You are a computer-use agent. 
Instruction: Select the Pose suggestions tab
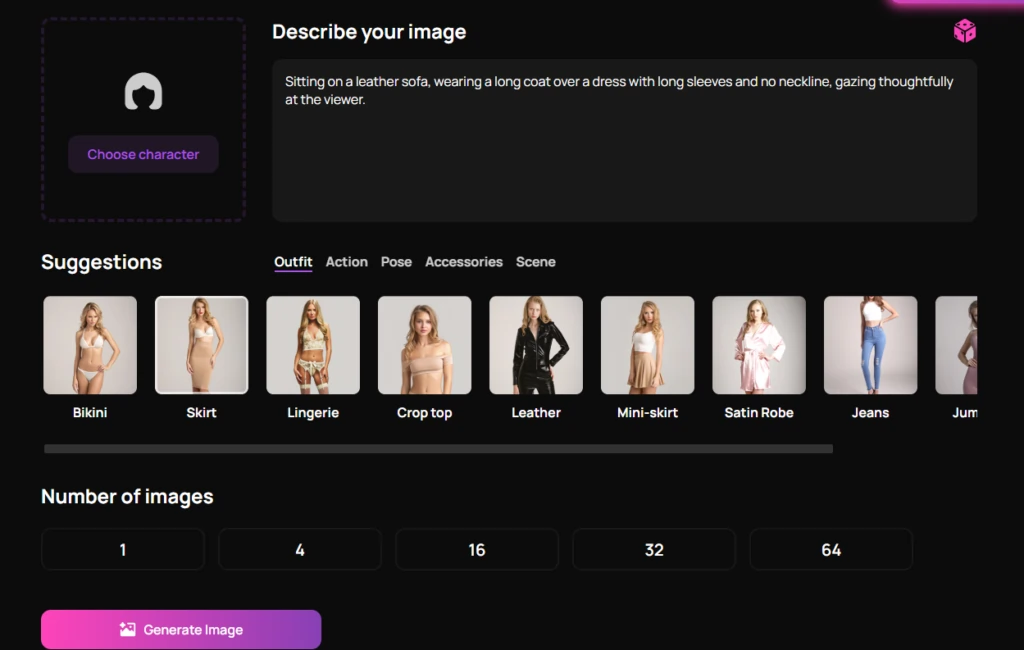(396, 262)
